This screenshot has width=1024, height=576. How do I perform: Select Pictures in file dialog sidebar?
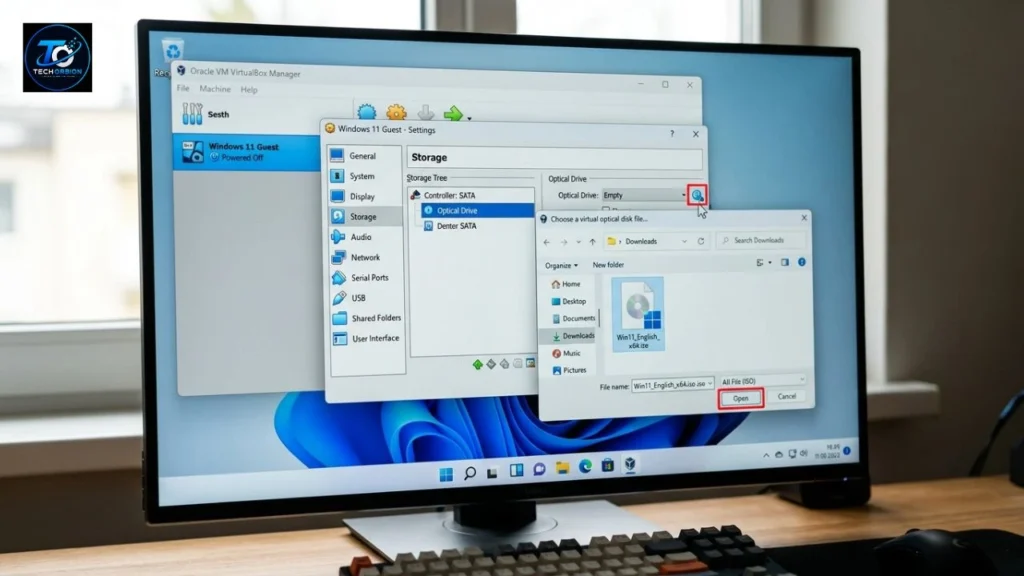(569, 370)
